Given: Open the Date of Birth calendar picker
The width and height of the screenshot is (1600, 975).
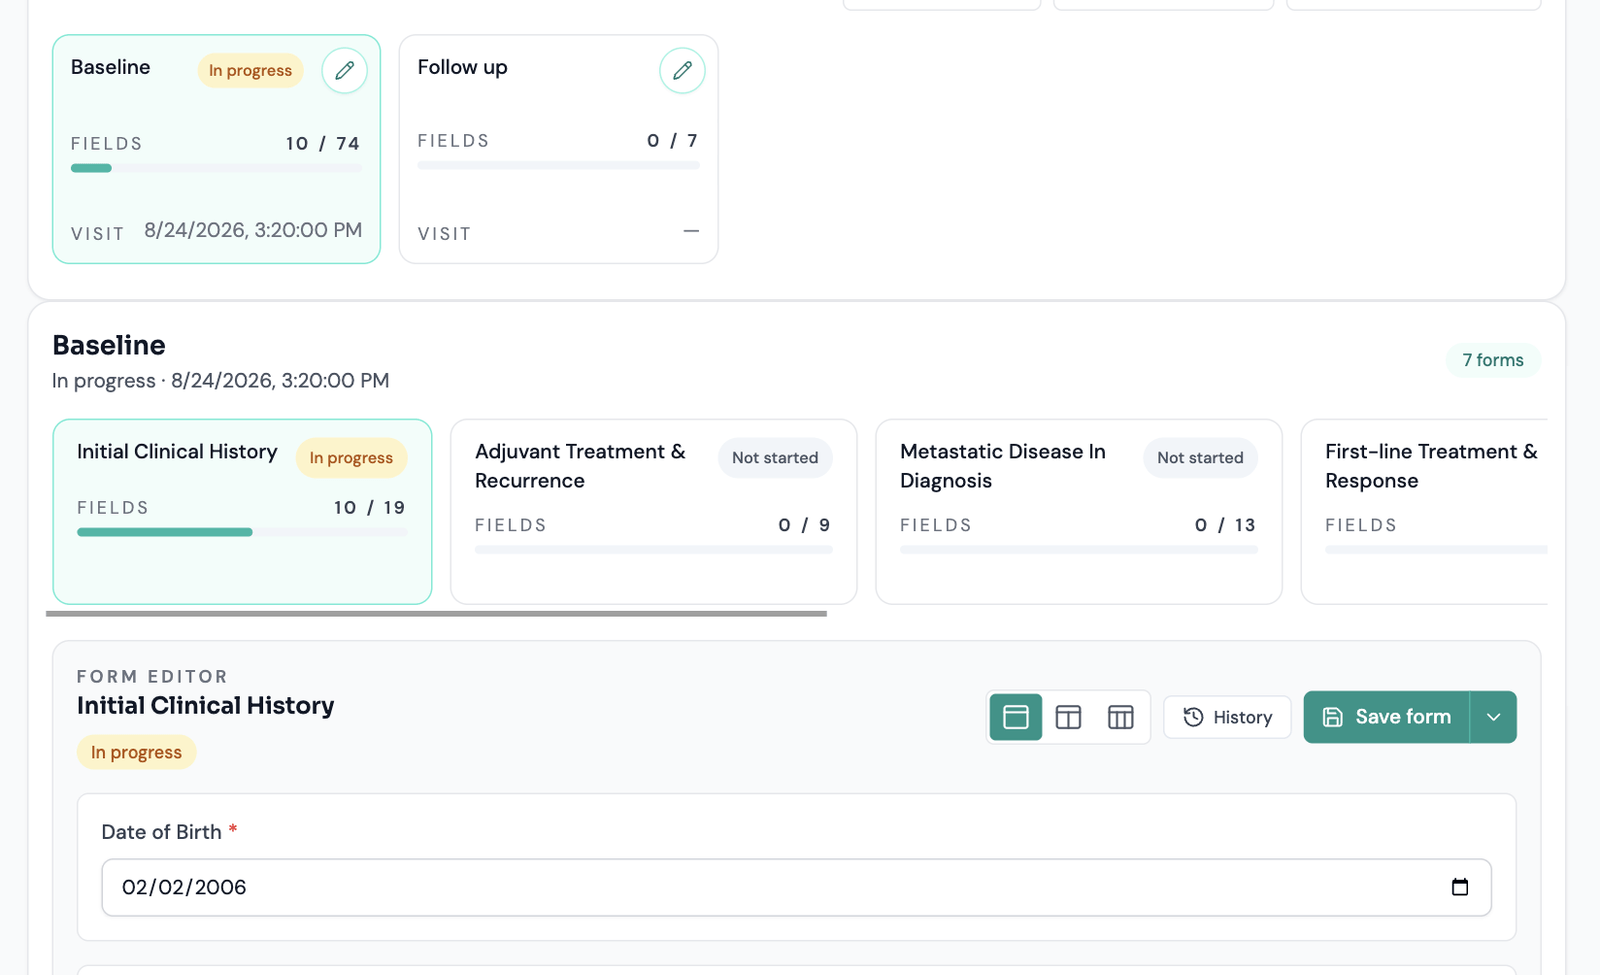Looking at the screenshot, I should [1460, 887].
